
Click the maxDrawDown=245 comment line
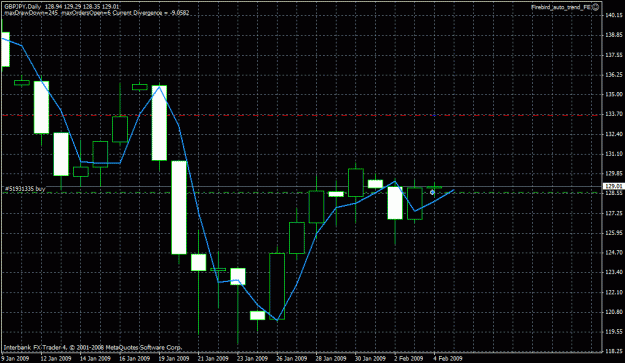[x=96, y=13]
